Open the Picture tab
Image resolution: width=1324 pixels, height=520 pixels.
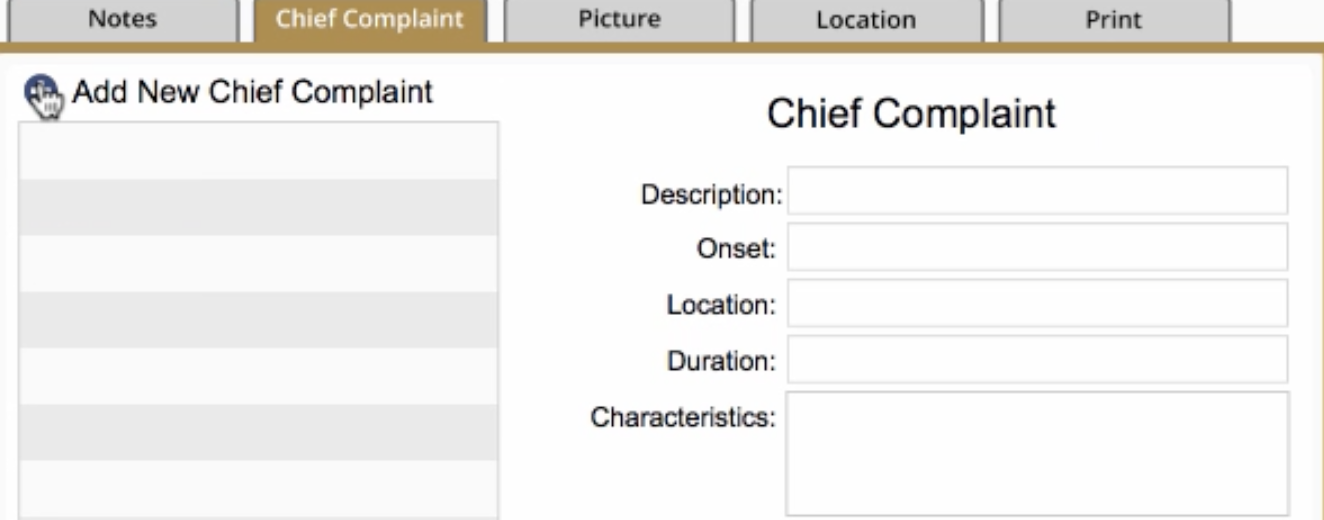point(619,20)
